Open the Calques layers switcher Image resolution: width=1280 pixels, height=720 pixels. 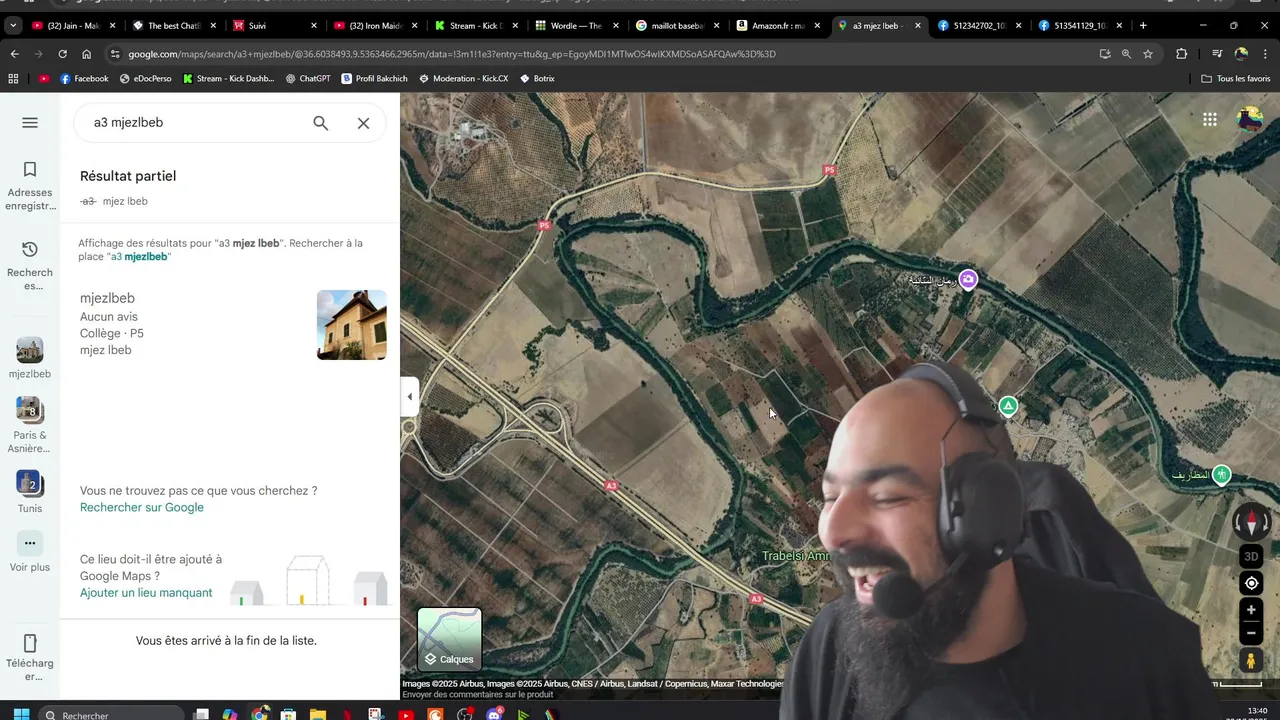[x=449, y=639]
